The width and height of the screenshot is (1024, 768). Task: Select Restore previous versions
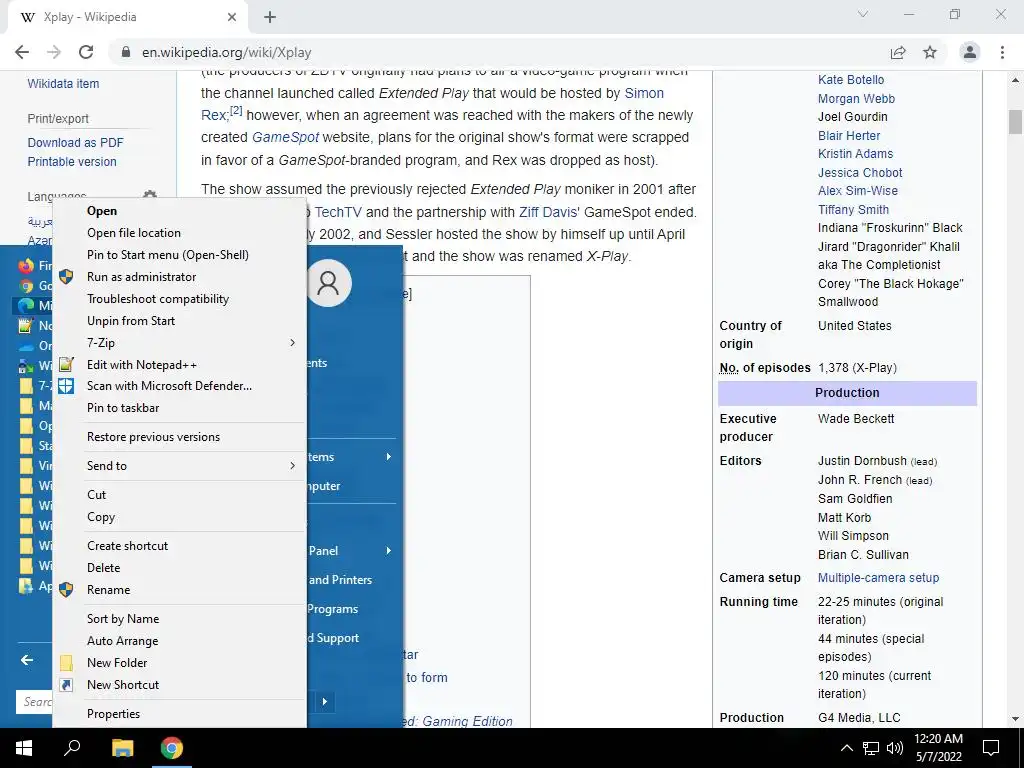[180, 437]
